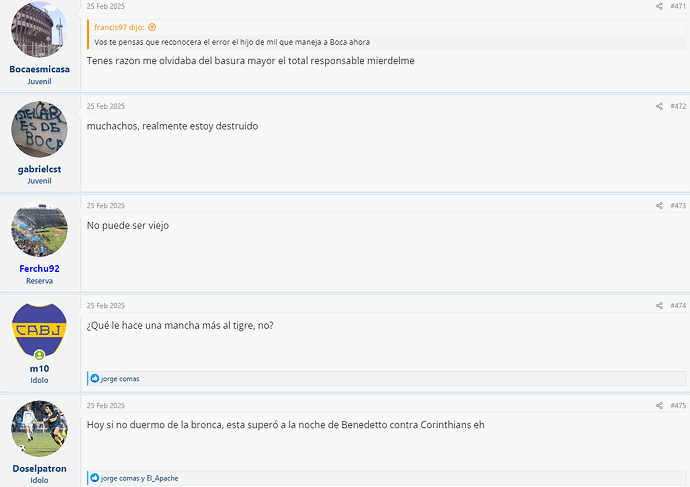Open gabrielcst's graffiti avatar

coord(39,129)
